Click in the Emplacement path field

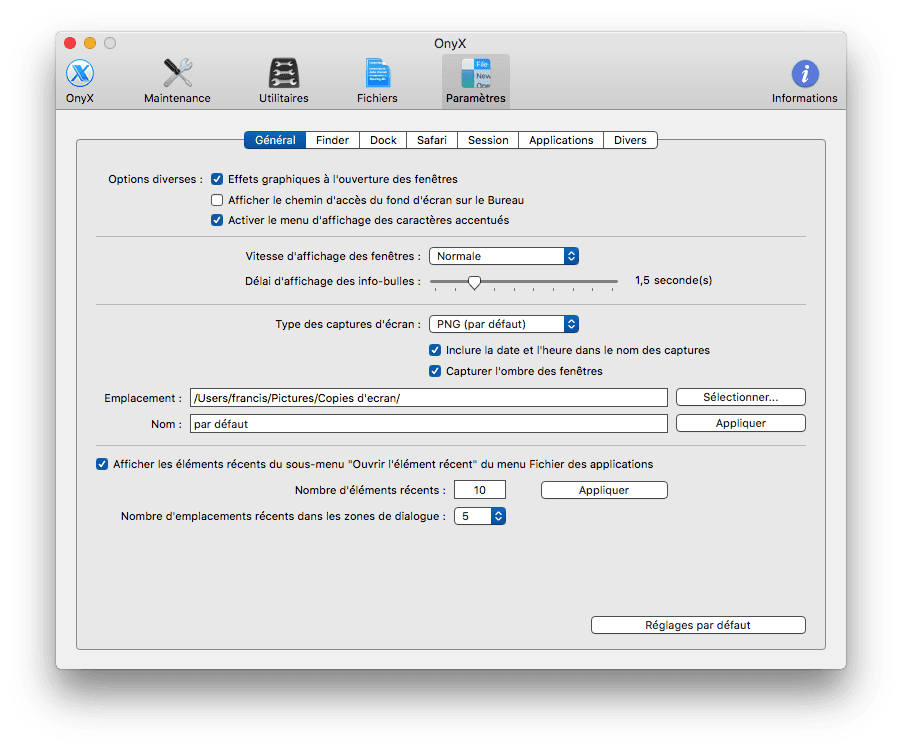click(429, 398)
